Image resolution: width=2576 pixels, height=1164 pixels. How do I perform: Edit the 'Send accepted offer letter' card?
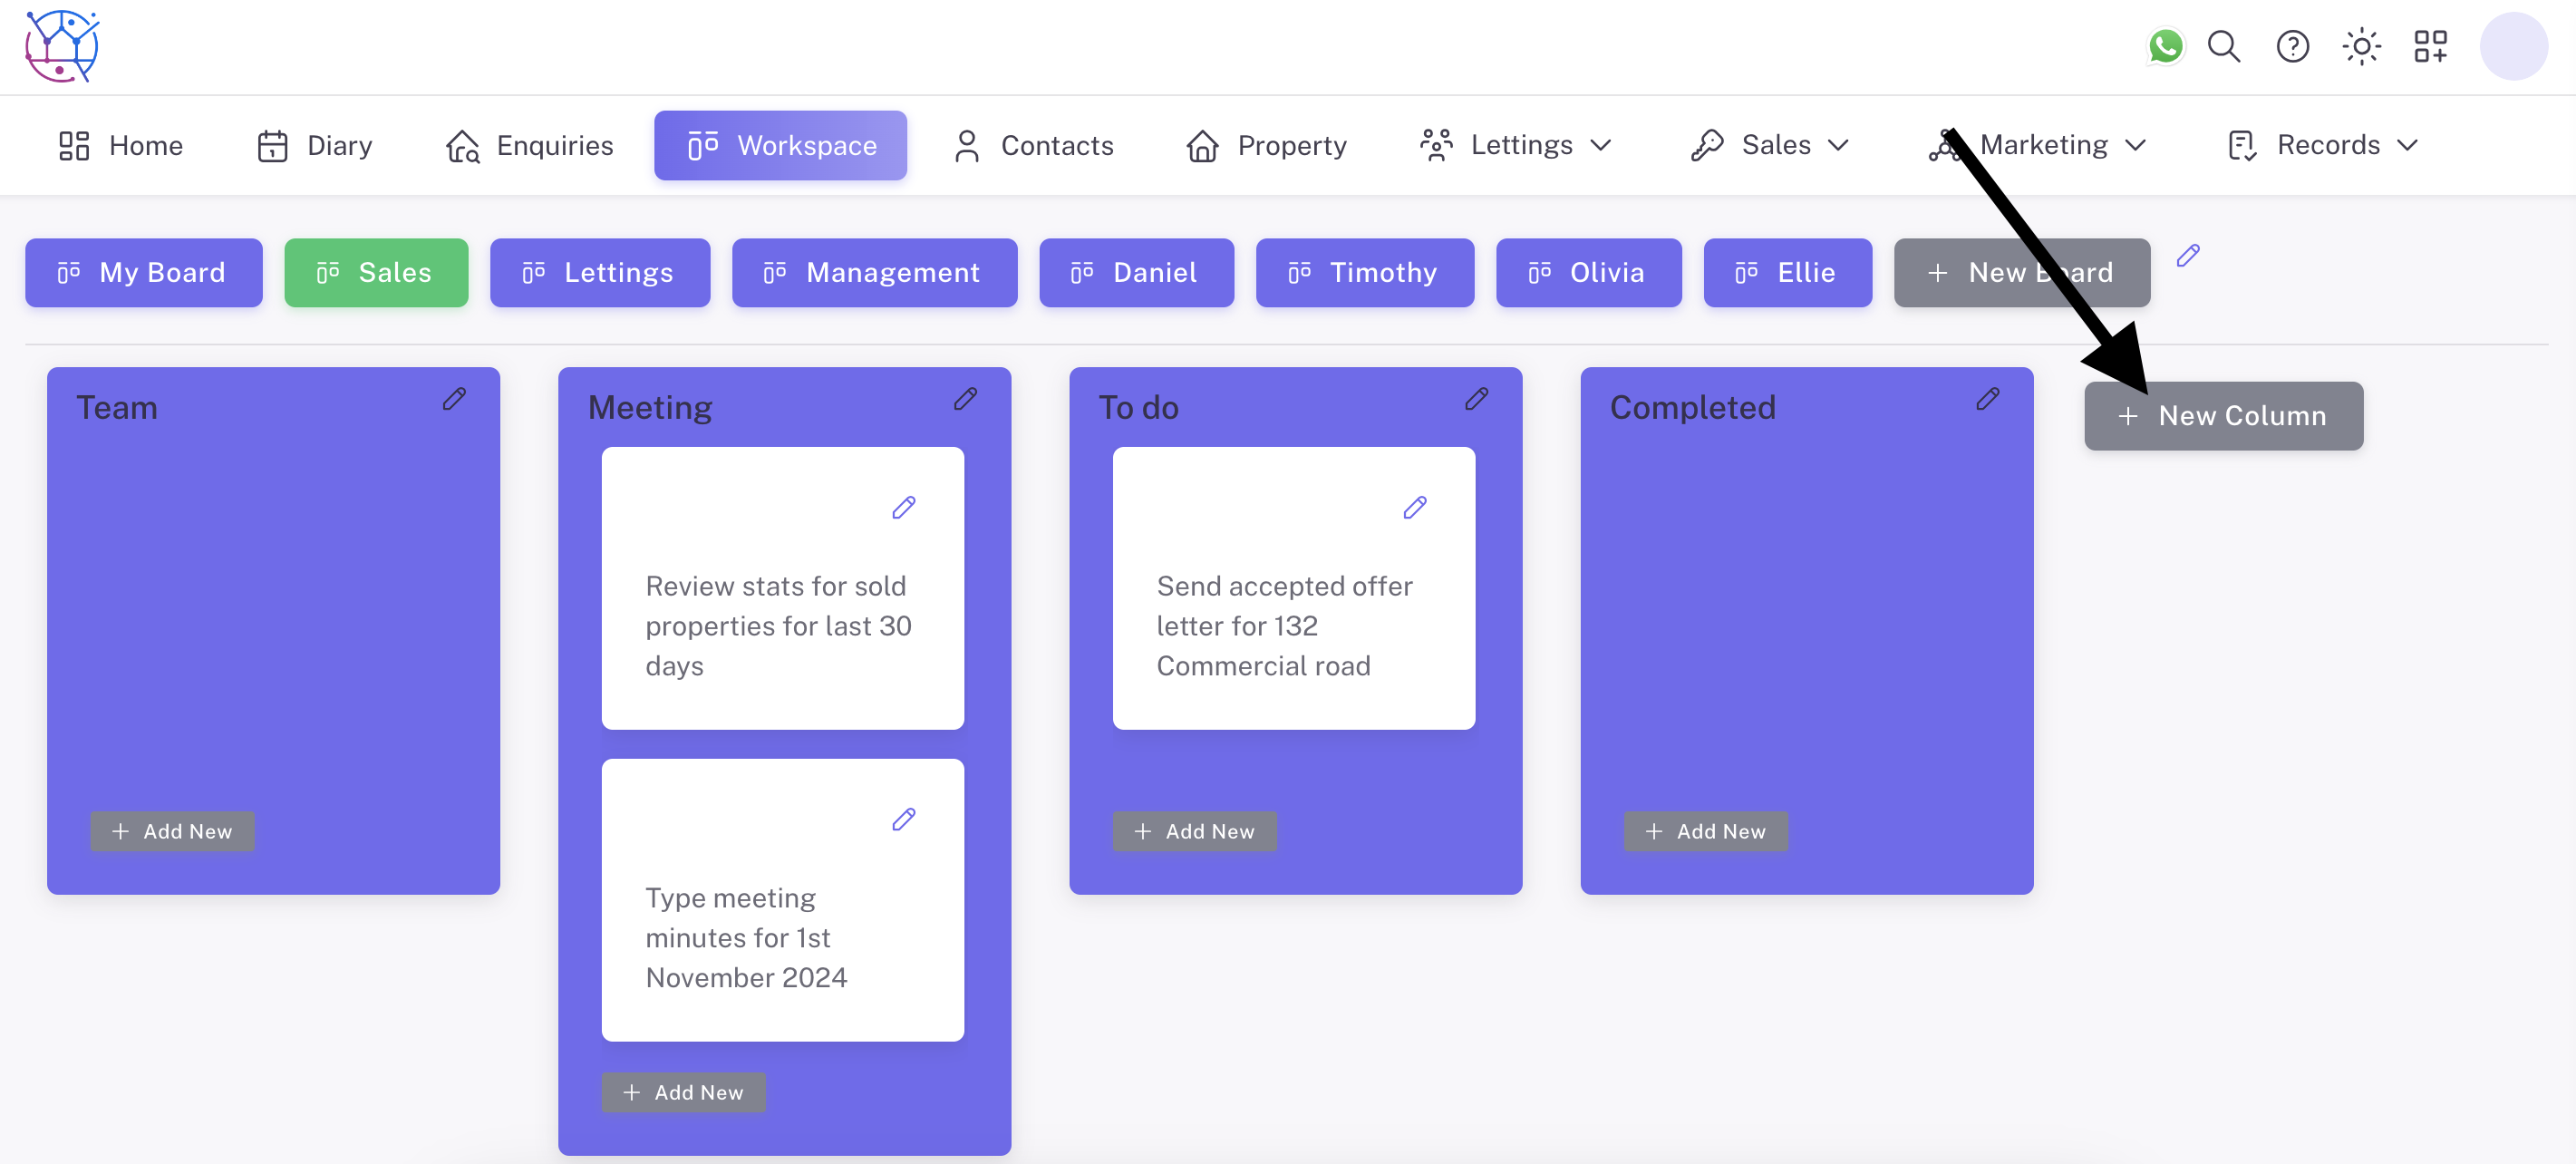[1414, 508]
